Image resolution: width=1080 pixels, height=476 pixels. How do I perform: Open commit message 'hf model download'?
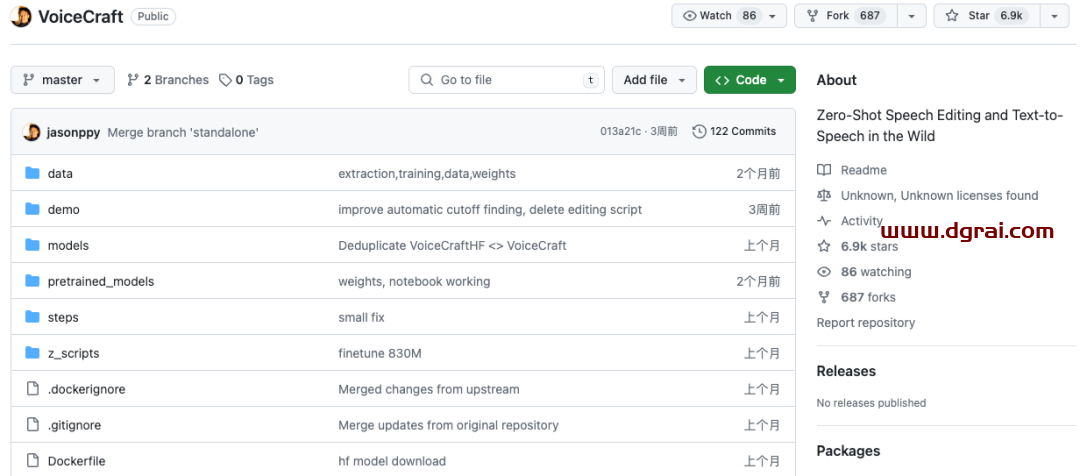(x=392, y=461)
